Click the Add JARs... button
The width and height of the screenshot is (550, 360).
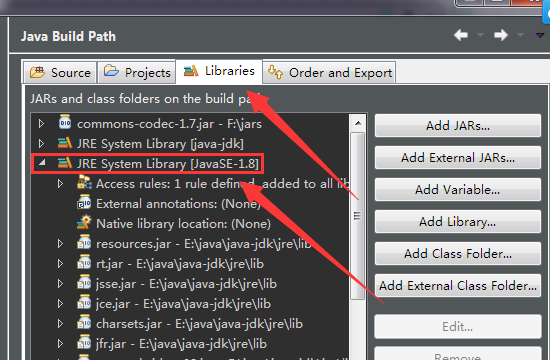click(458, 126)
